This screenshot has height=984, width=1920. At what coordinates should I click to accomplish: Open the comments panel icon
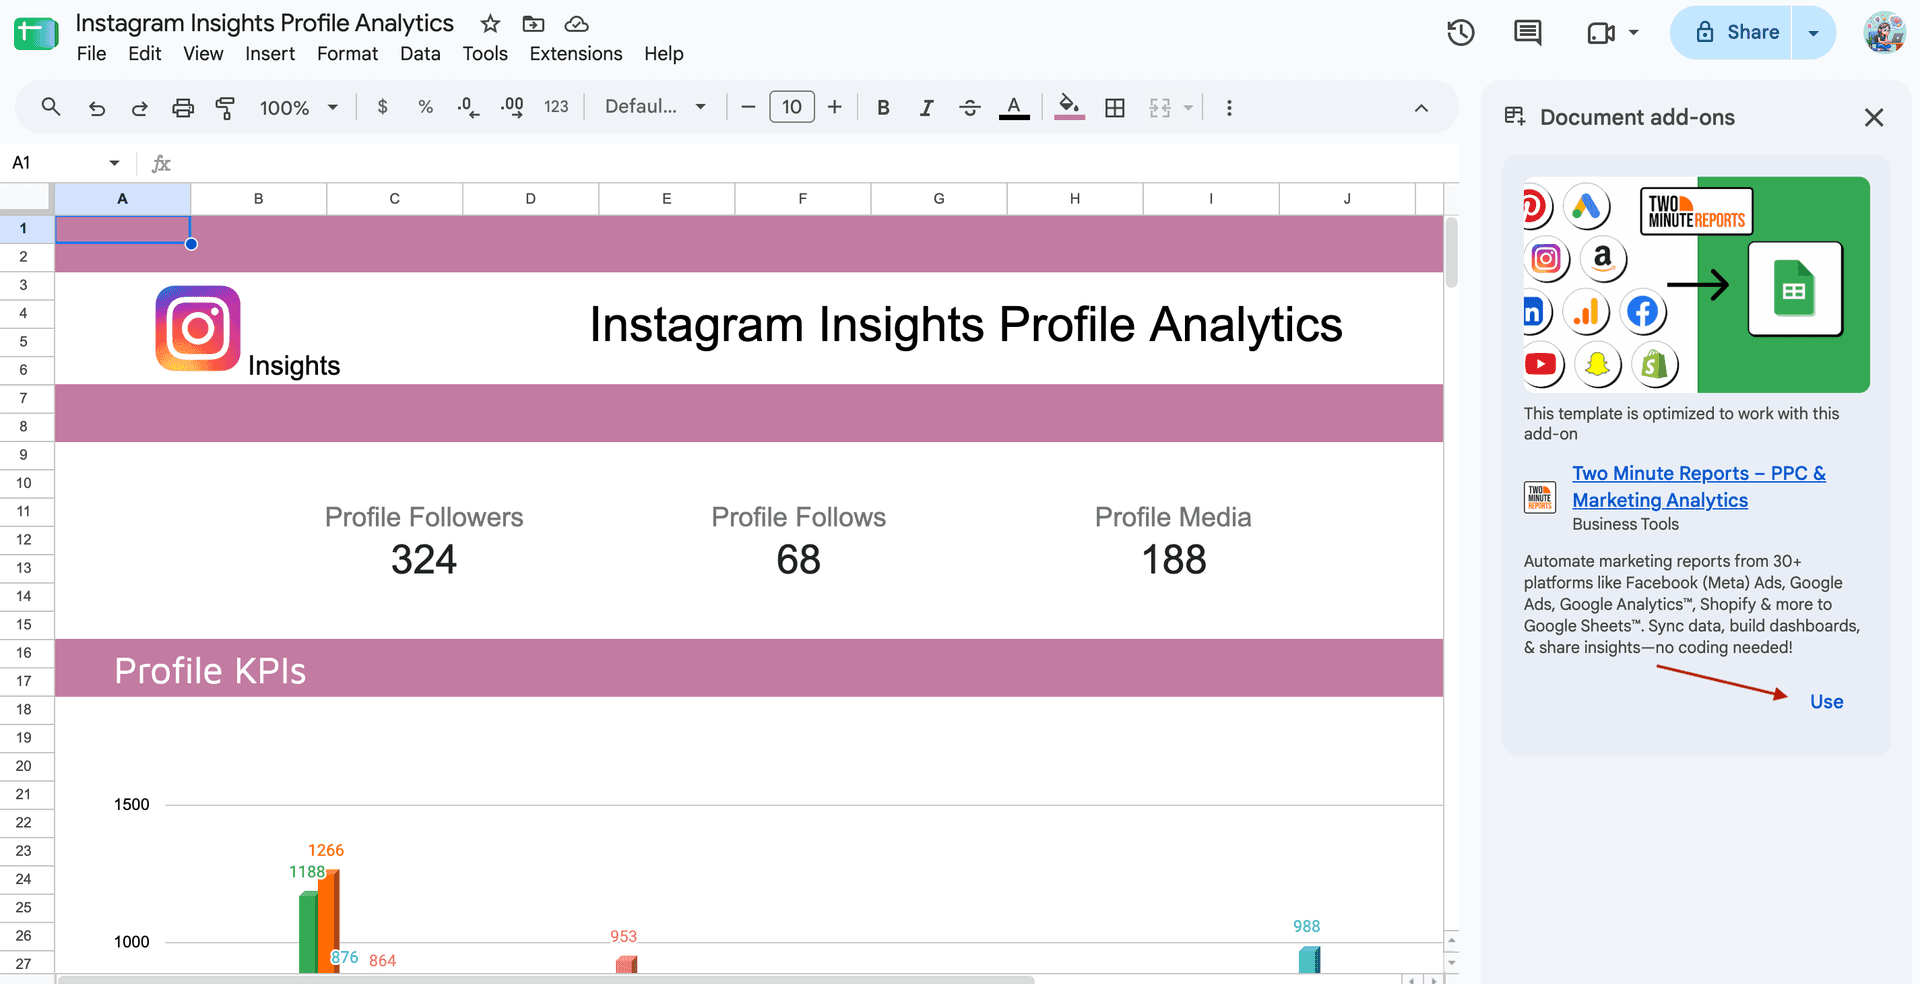(x=1527, y=32)
